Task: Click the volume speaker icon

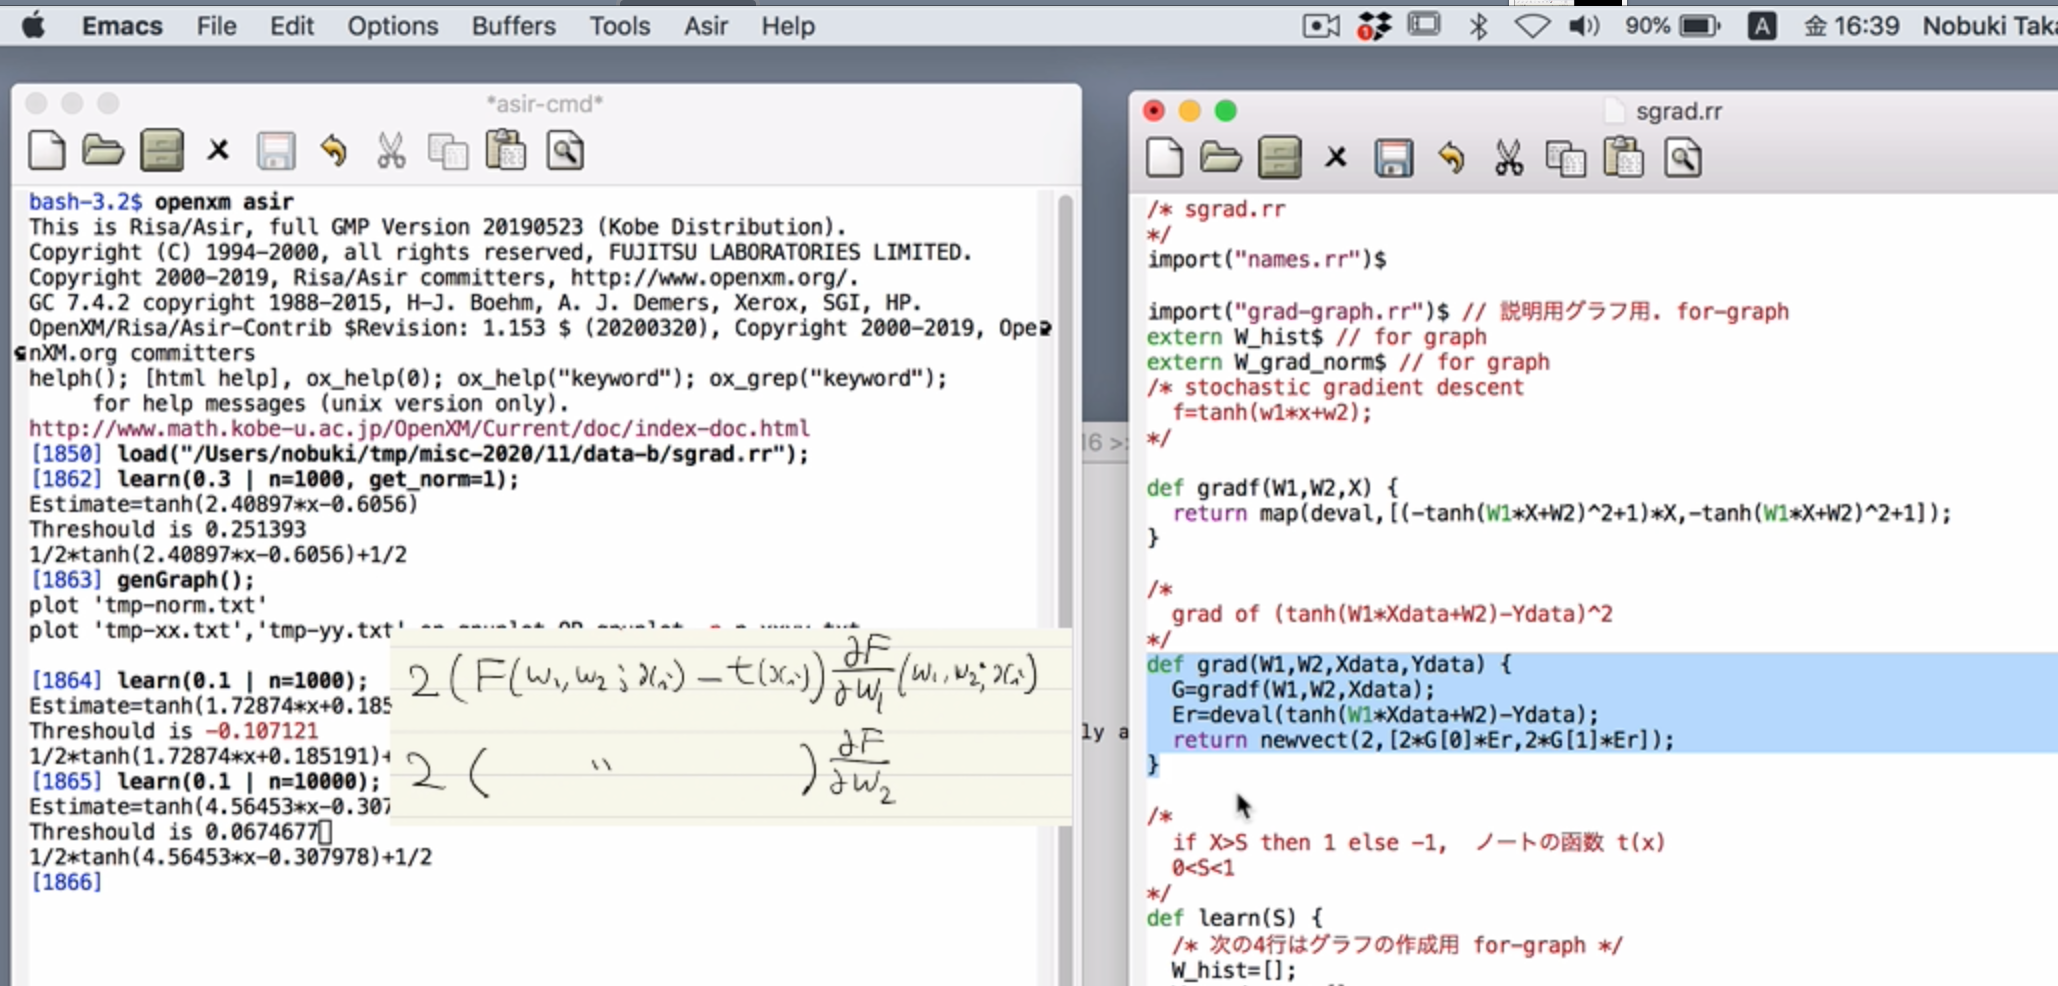Action: [1583, 26]
